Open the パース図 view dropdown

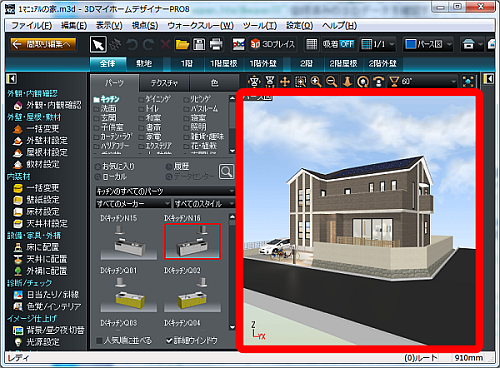428,44
